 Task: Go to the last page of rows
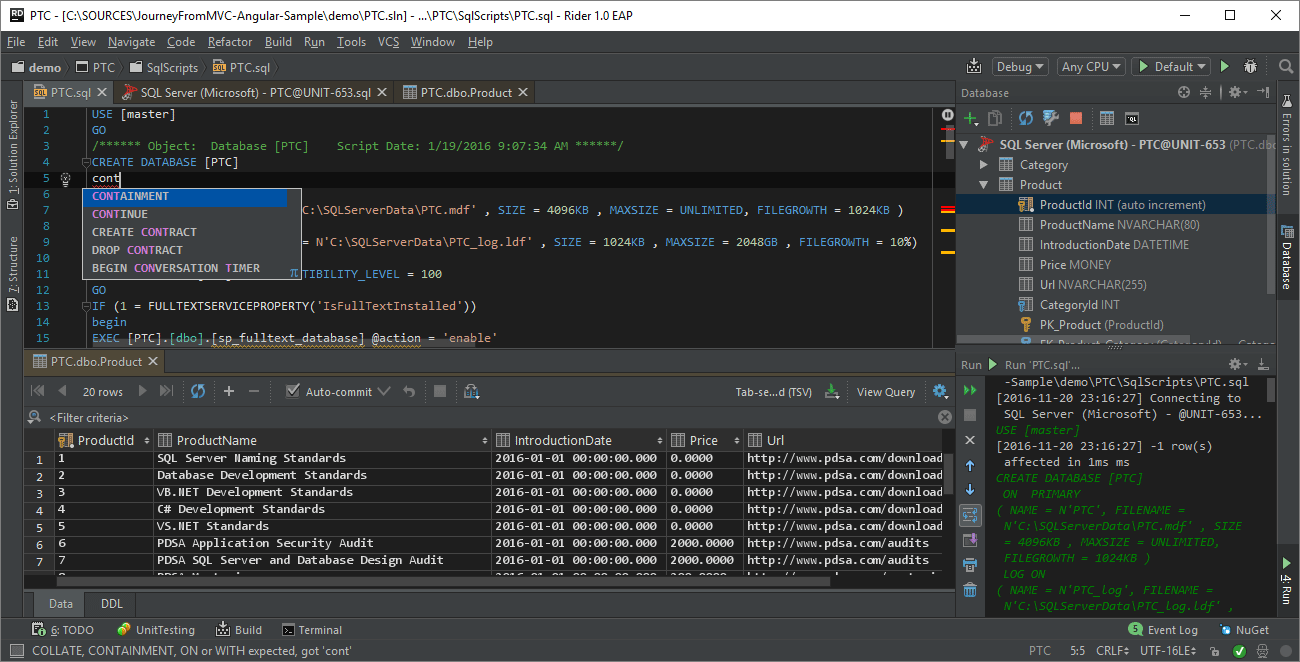166,391
